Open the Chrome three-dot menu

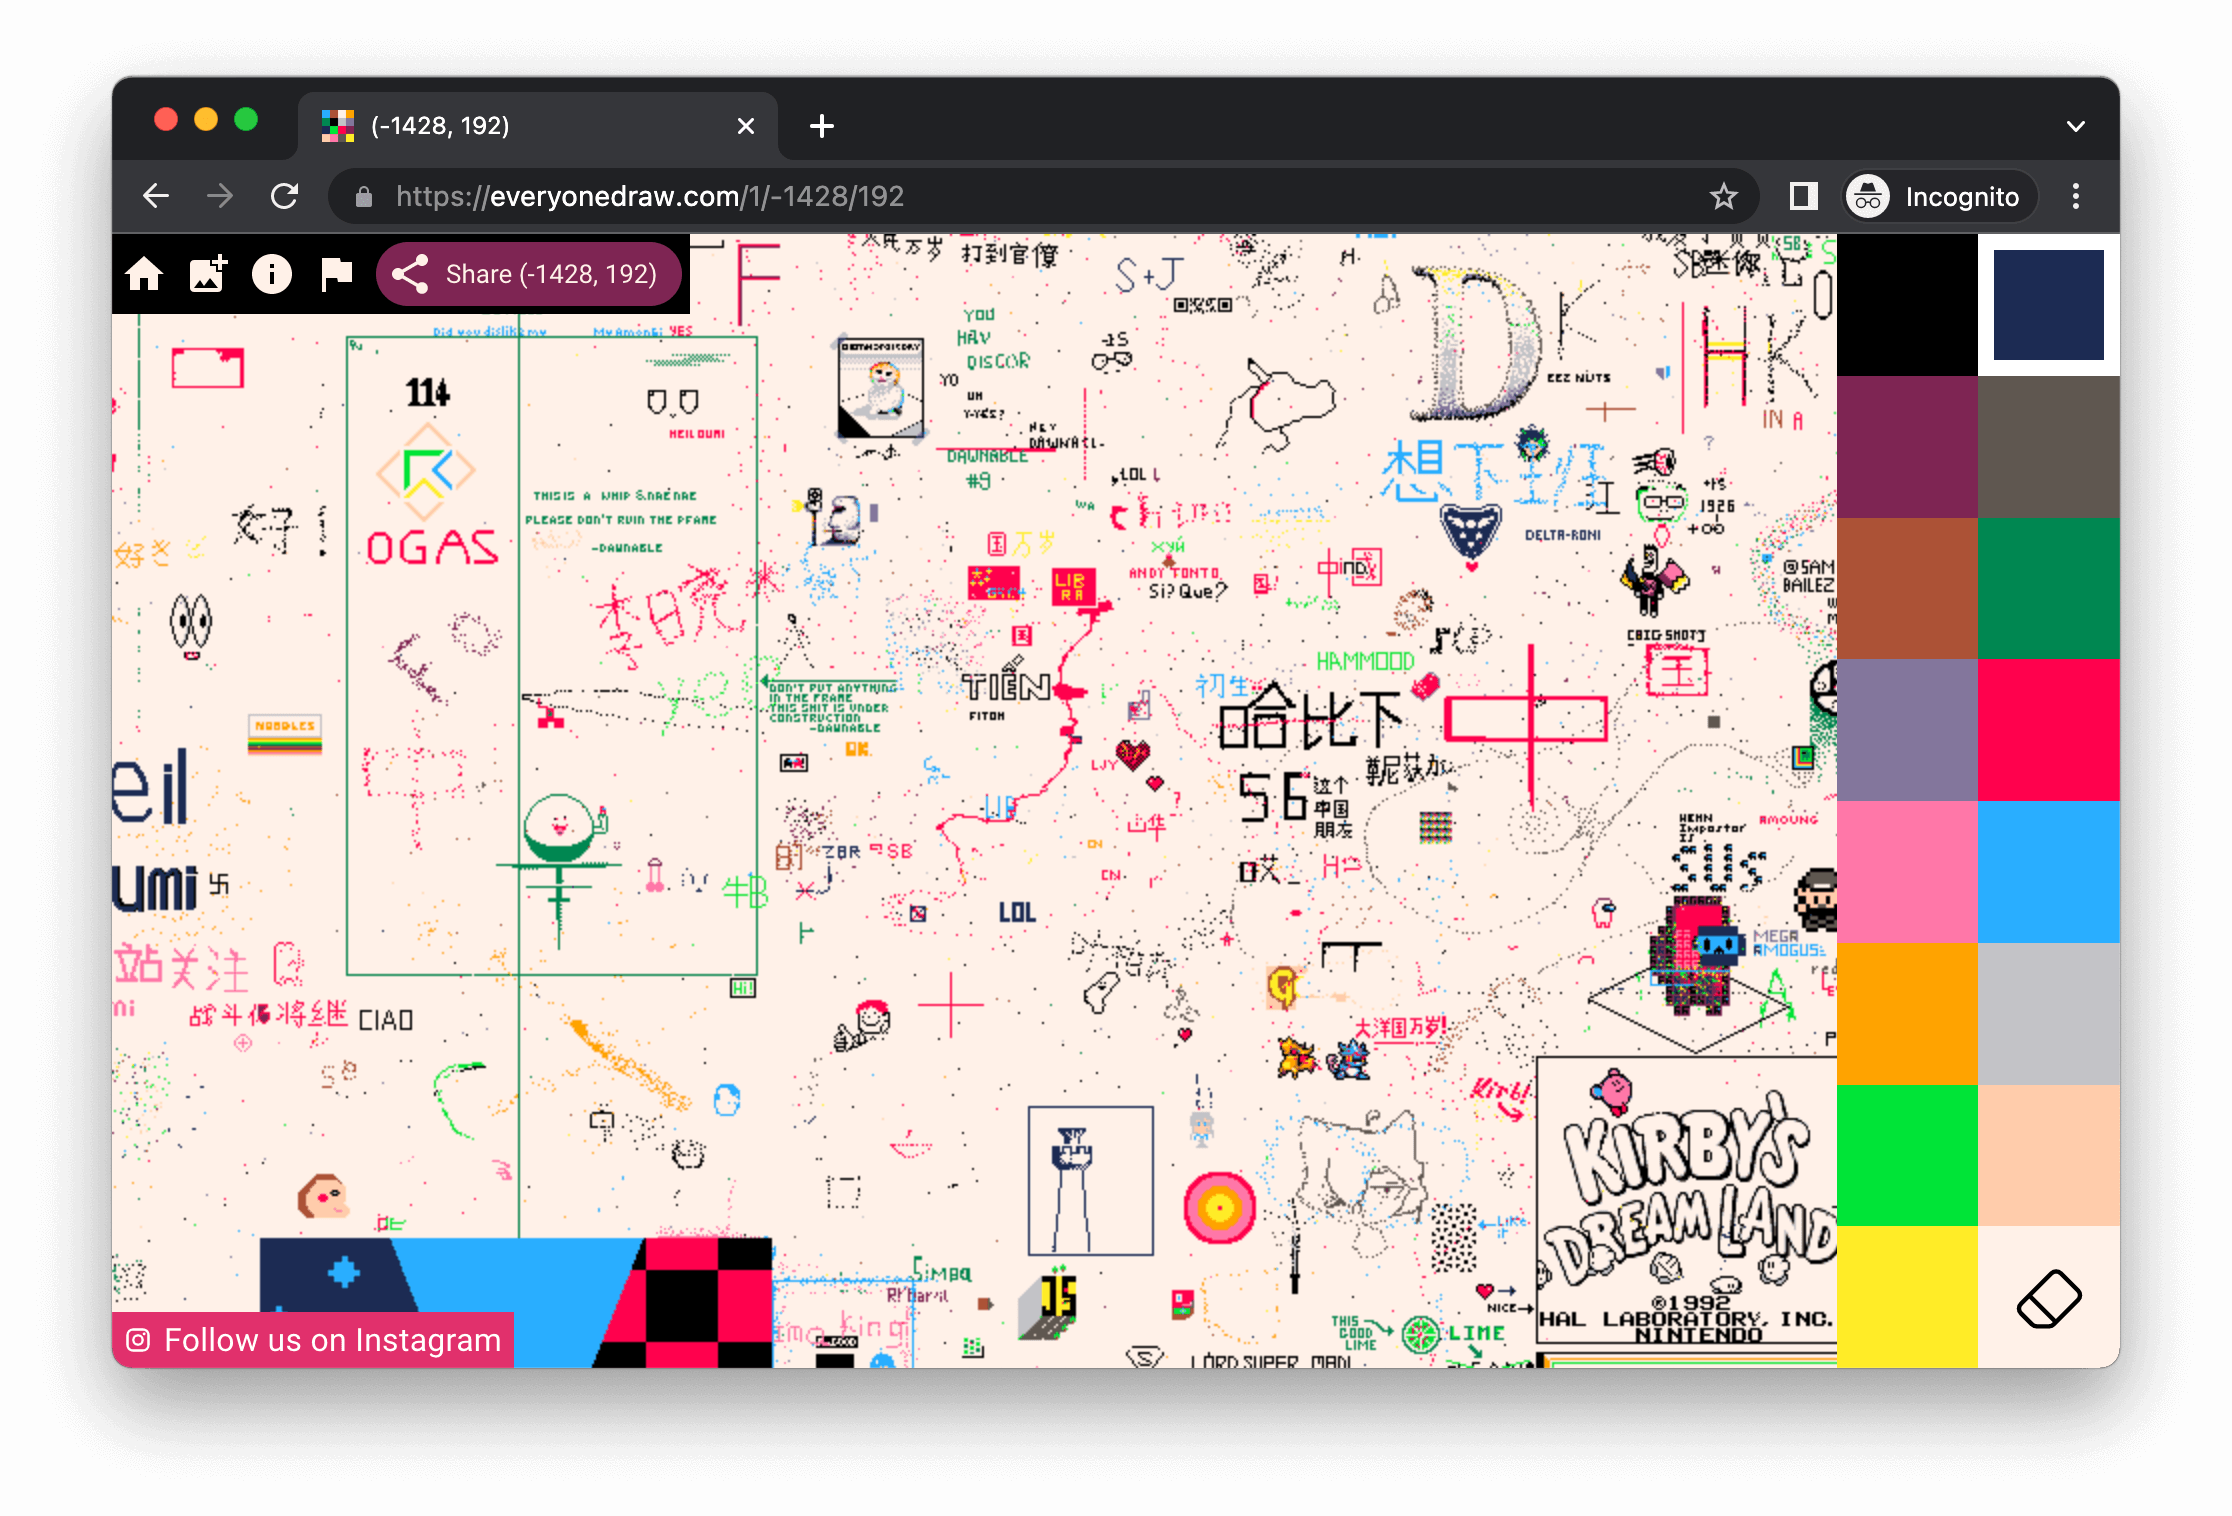coord(2076,196)
